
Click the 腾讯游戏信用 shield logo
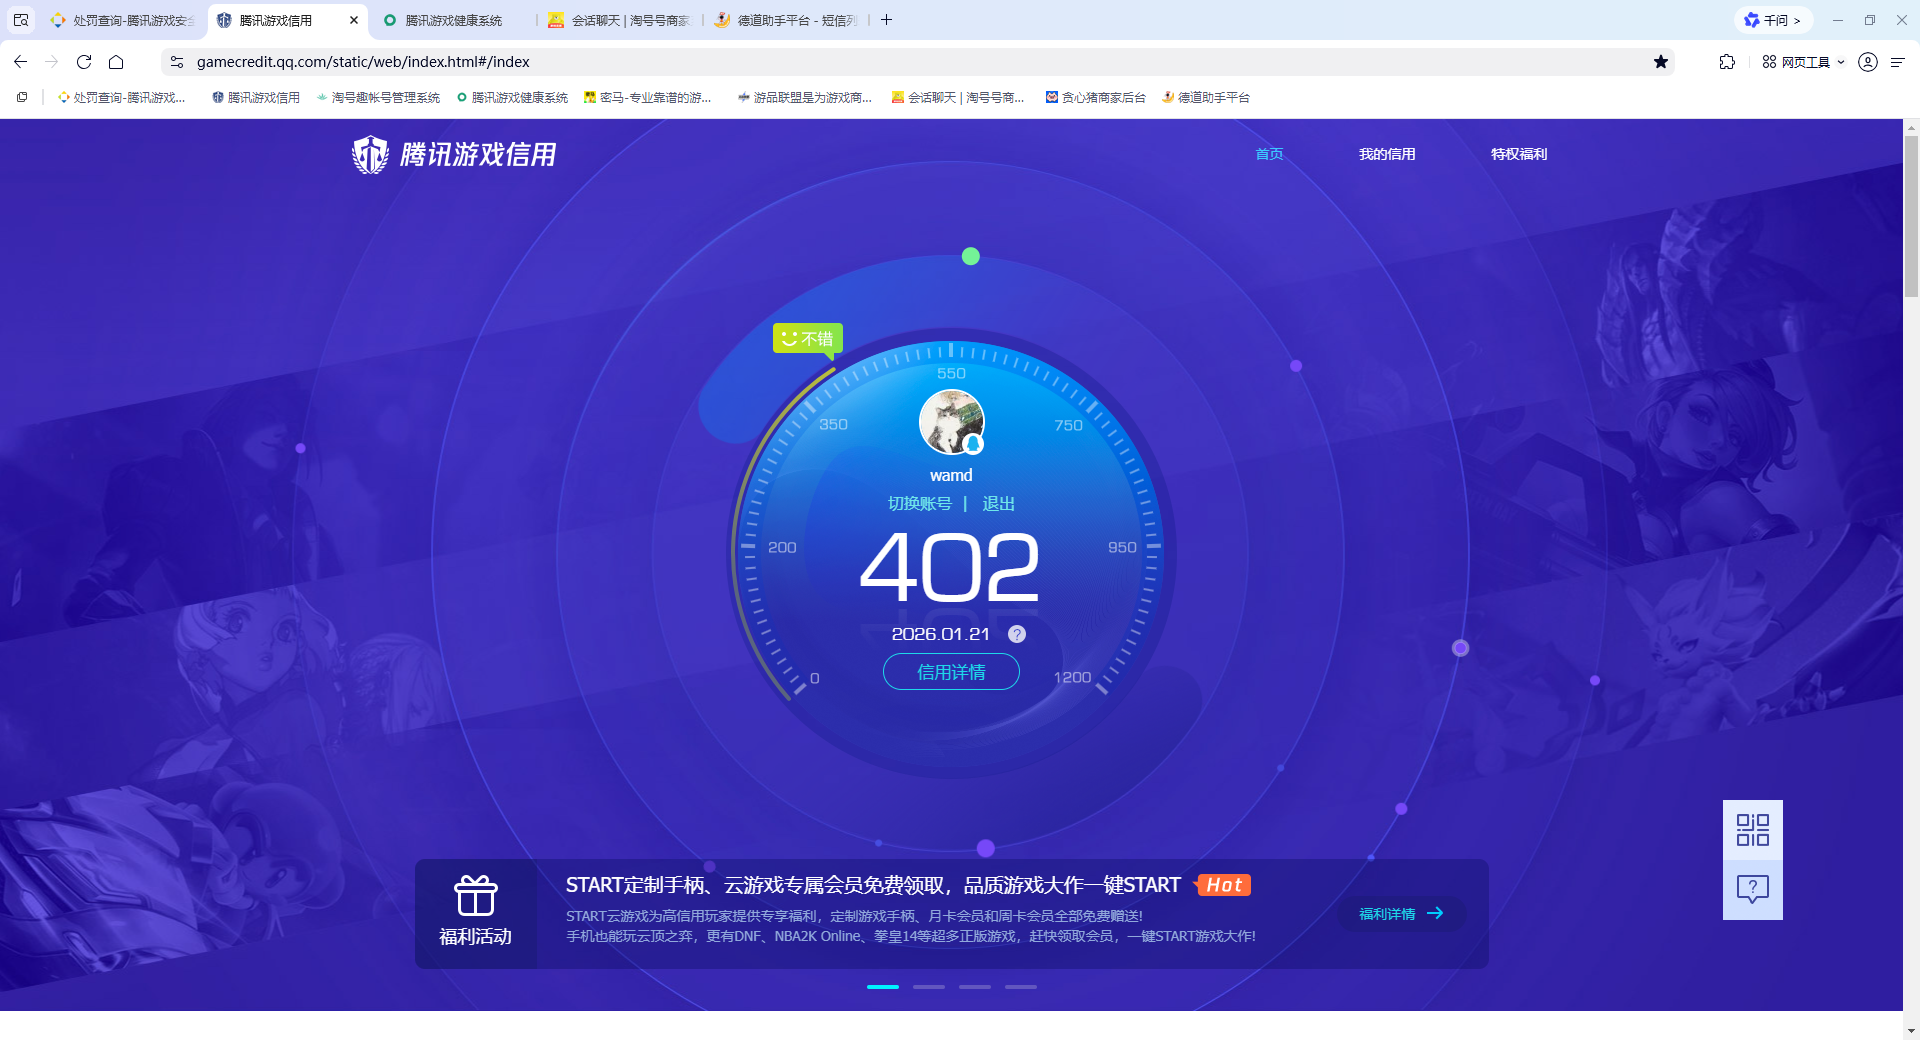[370, 154]
